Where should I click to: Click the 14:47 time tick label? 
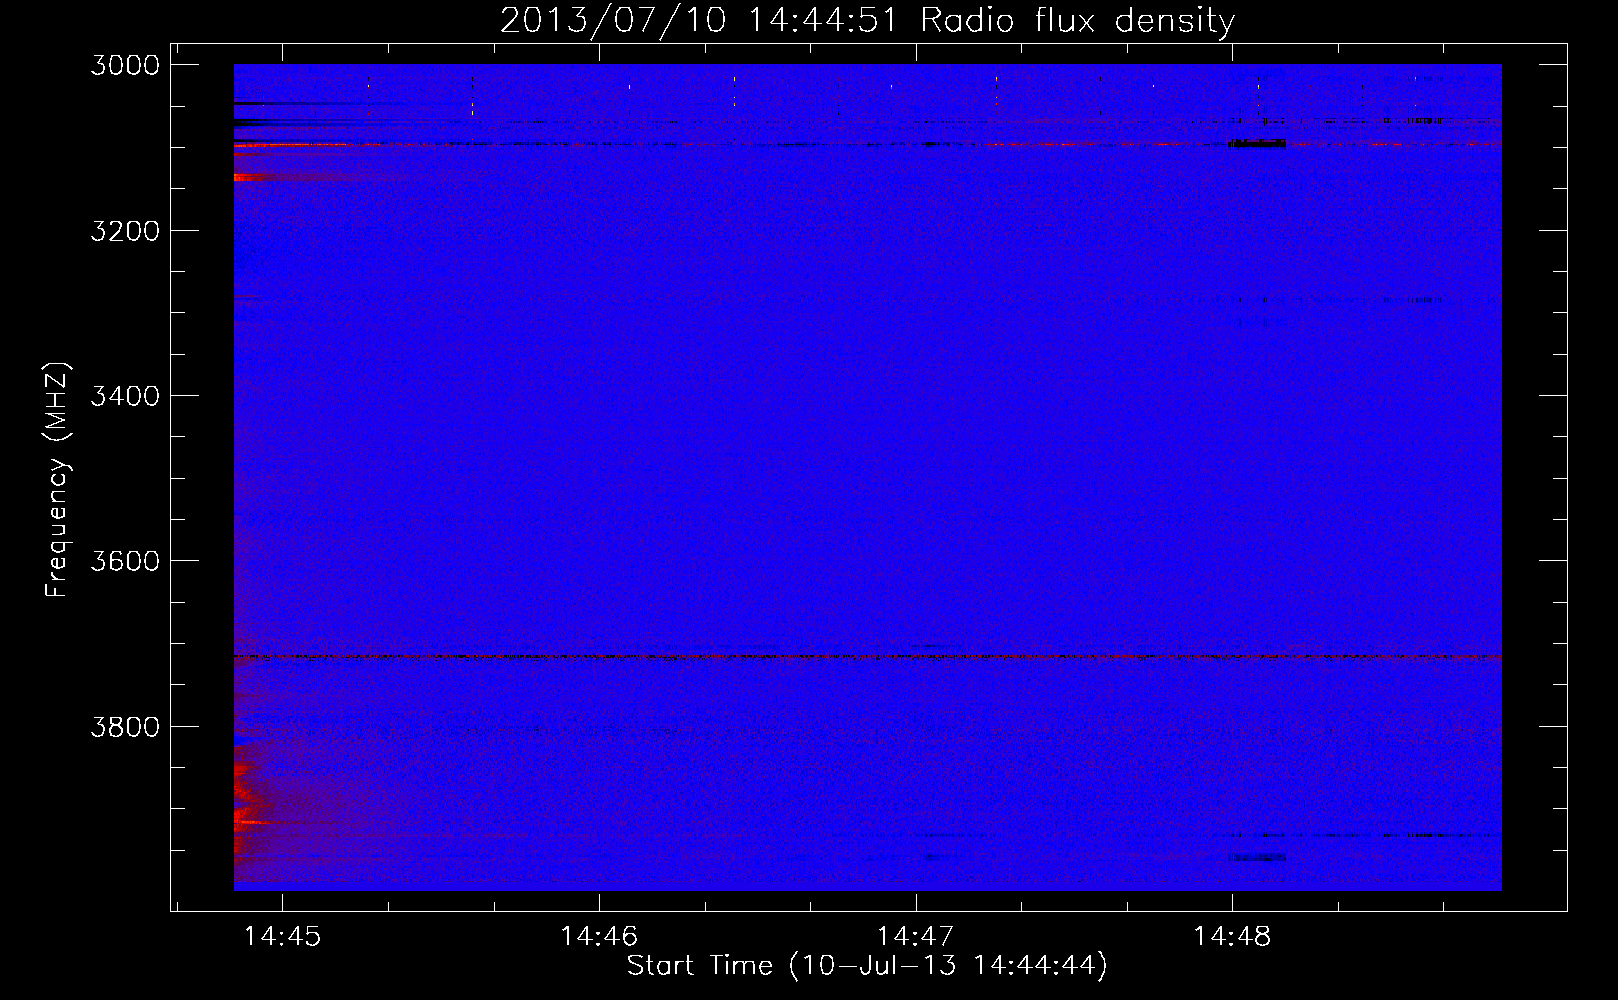(x=916, y=936)
